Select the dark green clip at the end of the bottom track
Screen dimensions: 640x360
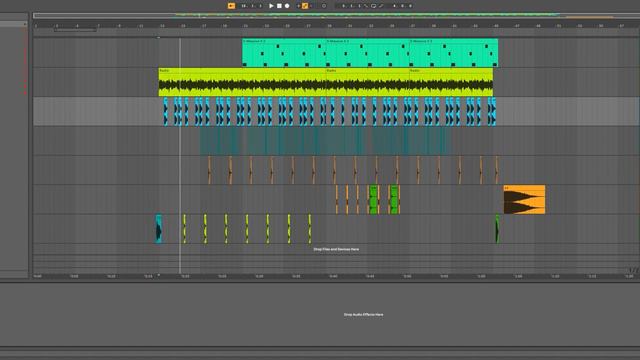coord(497,229)
